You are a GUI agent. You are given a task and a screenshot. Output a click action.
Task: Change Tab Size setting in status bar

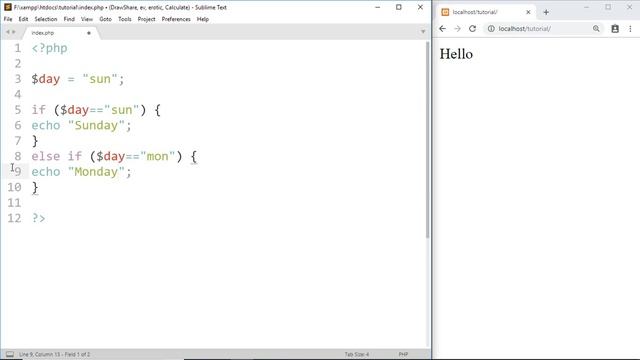(x=356, y=354)
